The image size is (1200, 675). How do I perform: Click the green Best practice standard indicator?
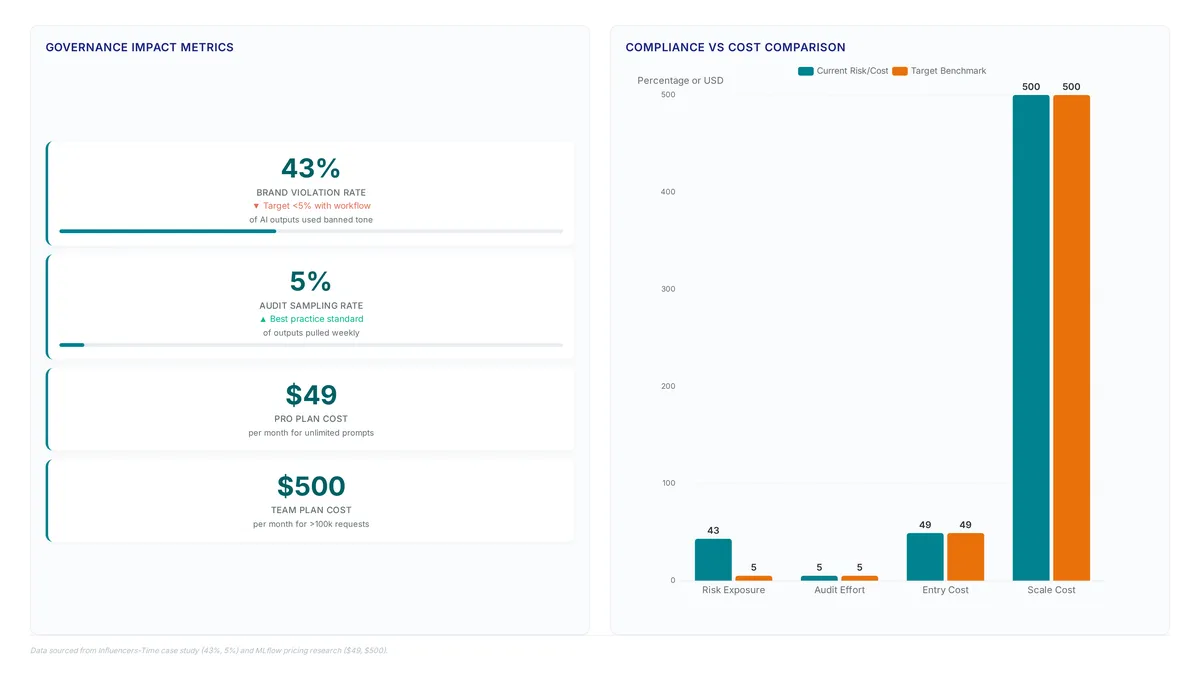[x=311, y=319]
